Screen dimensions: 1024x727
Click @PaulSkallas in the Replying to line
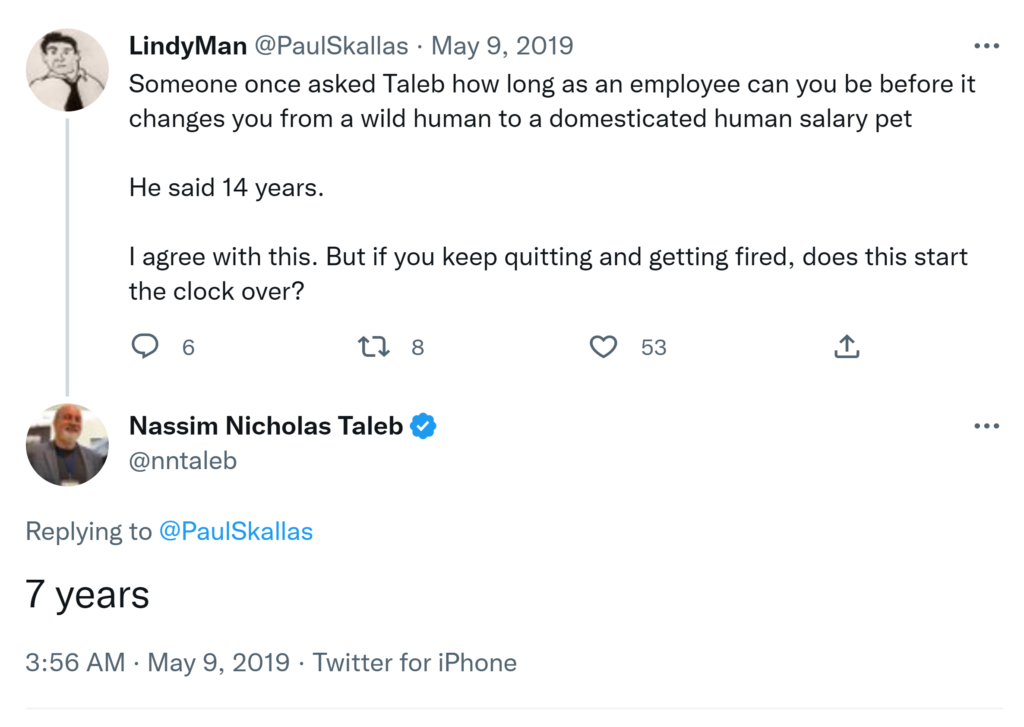point(236,532)
